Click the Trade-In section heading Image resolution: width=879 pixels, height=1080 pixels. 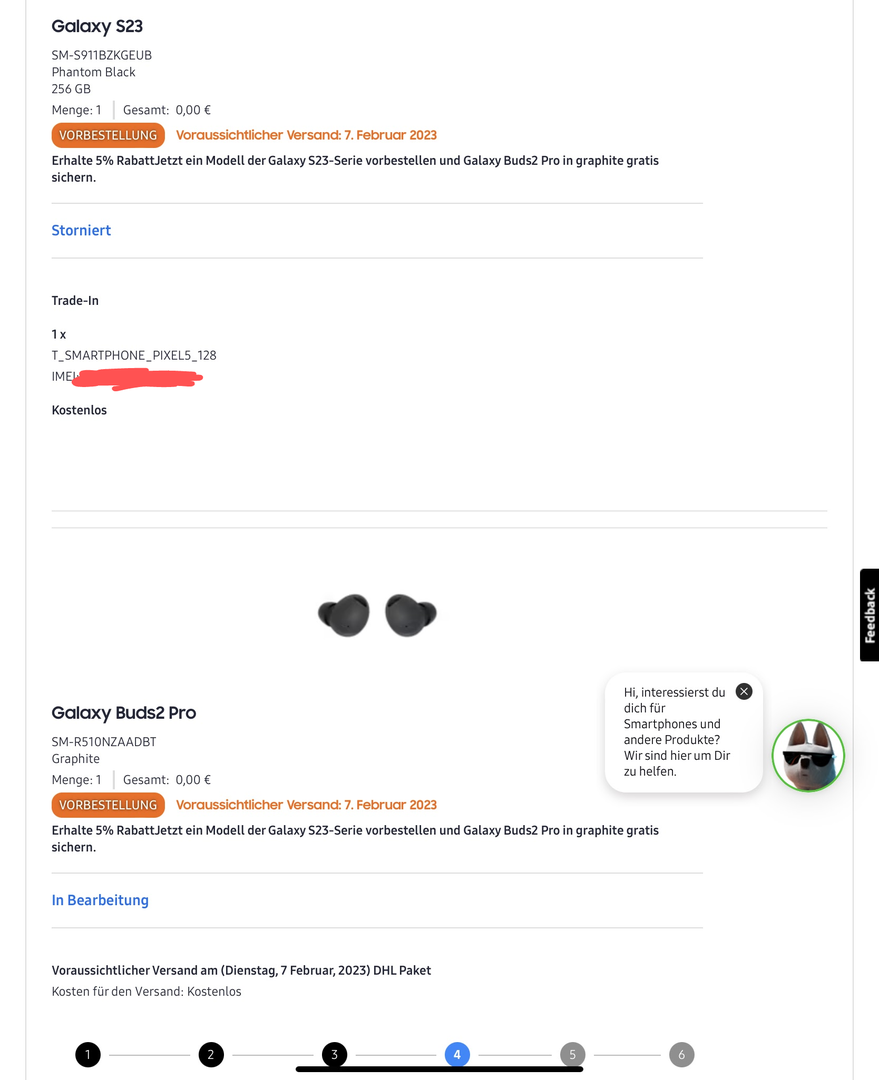point(75,300)
